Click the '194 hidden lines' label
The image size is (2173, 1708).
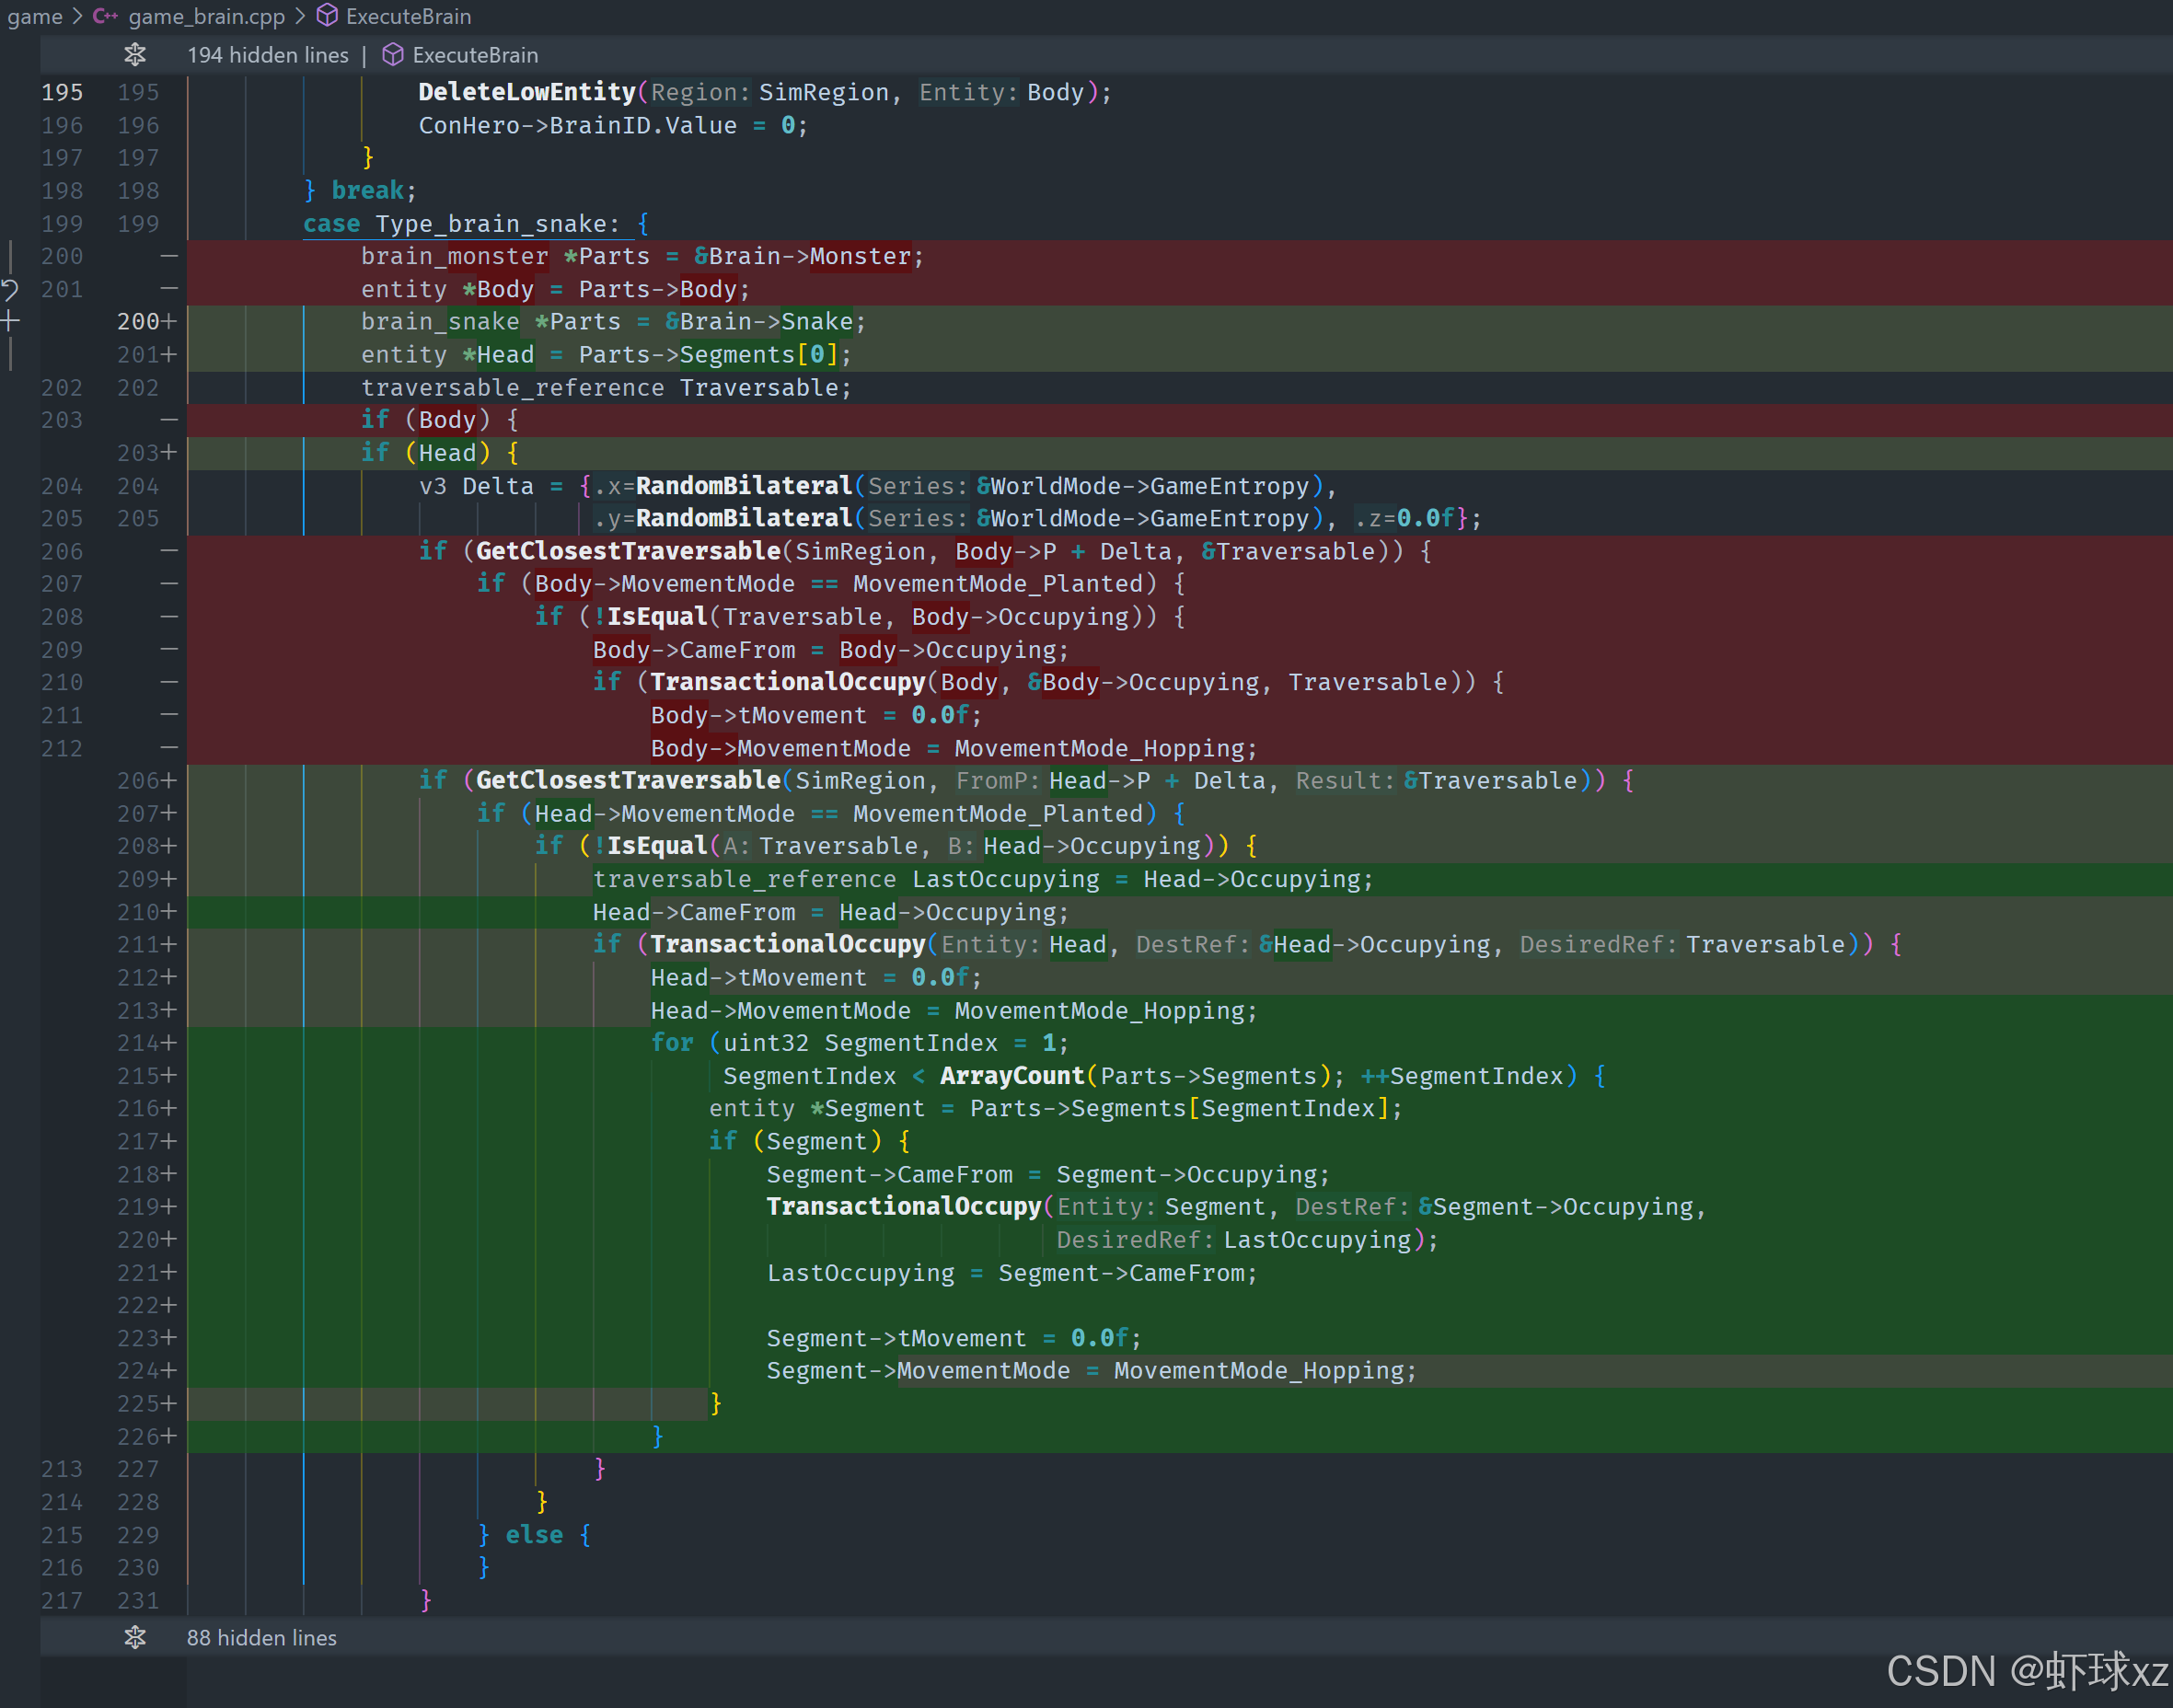pyautogui.click(x=268, y=55)
